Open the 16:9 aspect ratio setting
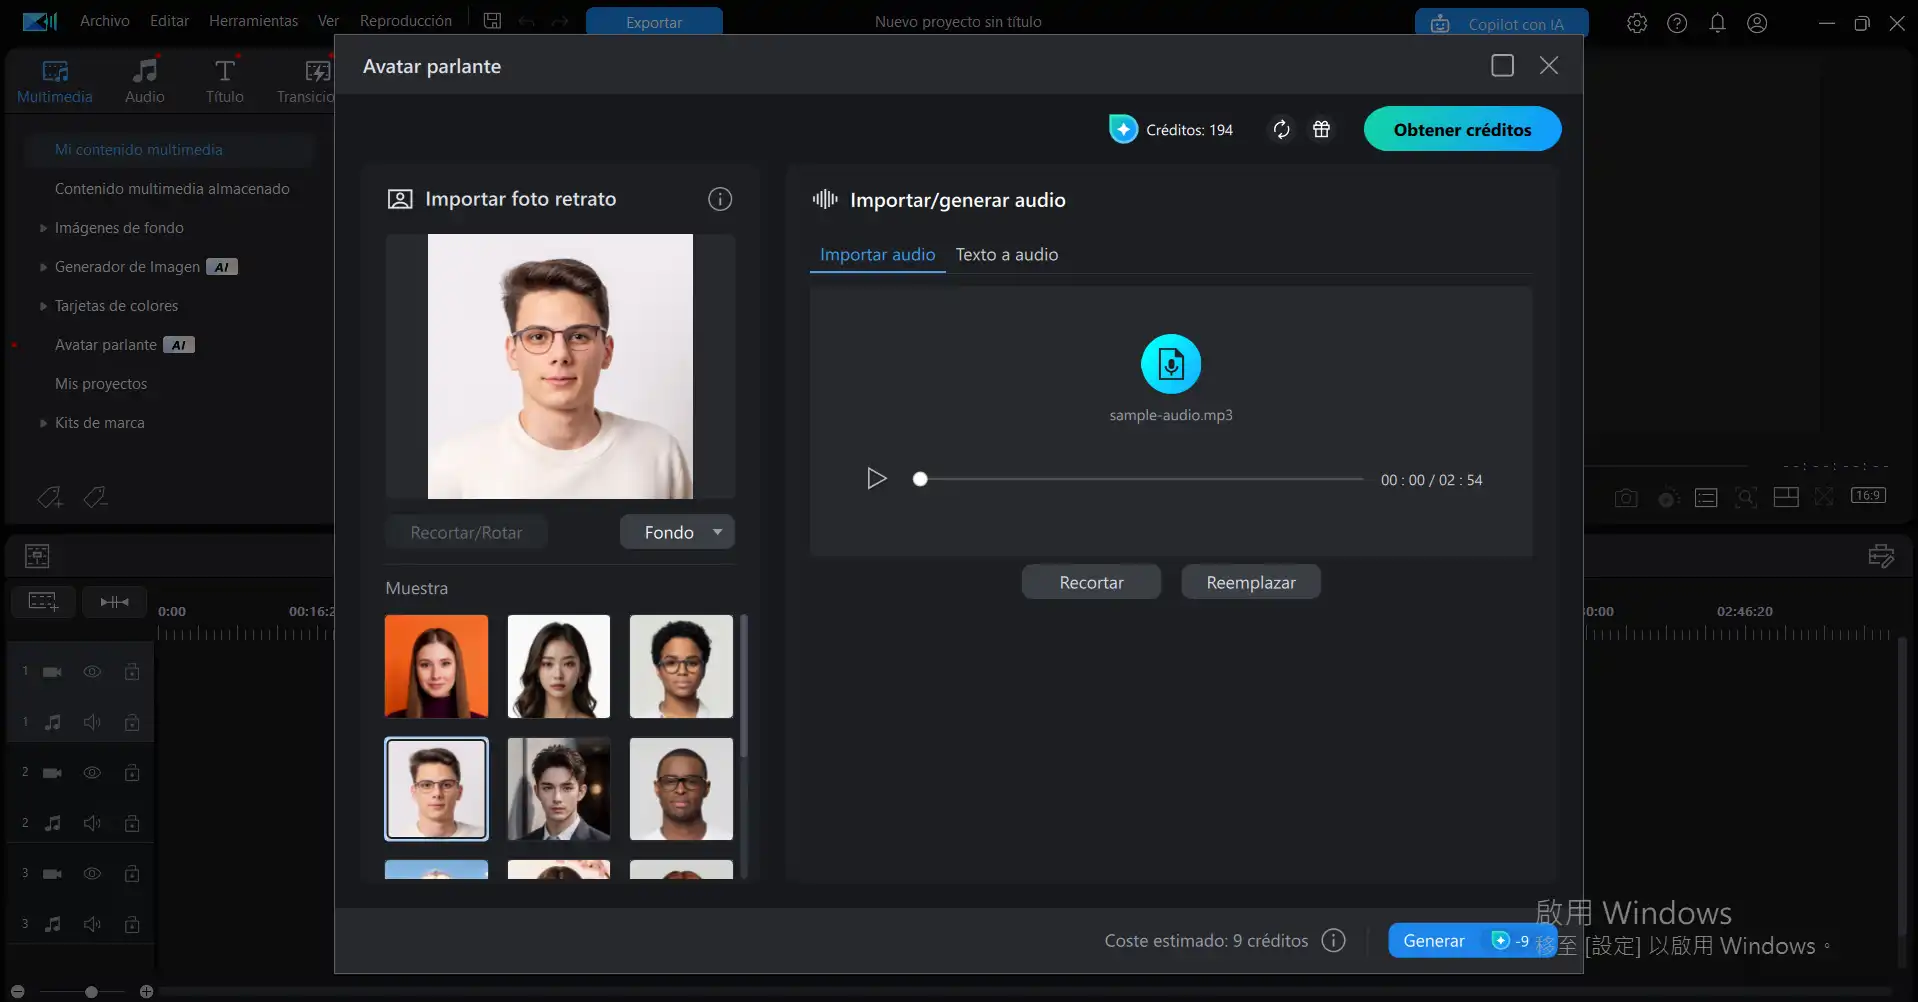The height and width of the screenshot is (1002, 1918). point(1868,495)
